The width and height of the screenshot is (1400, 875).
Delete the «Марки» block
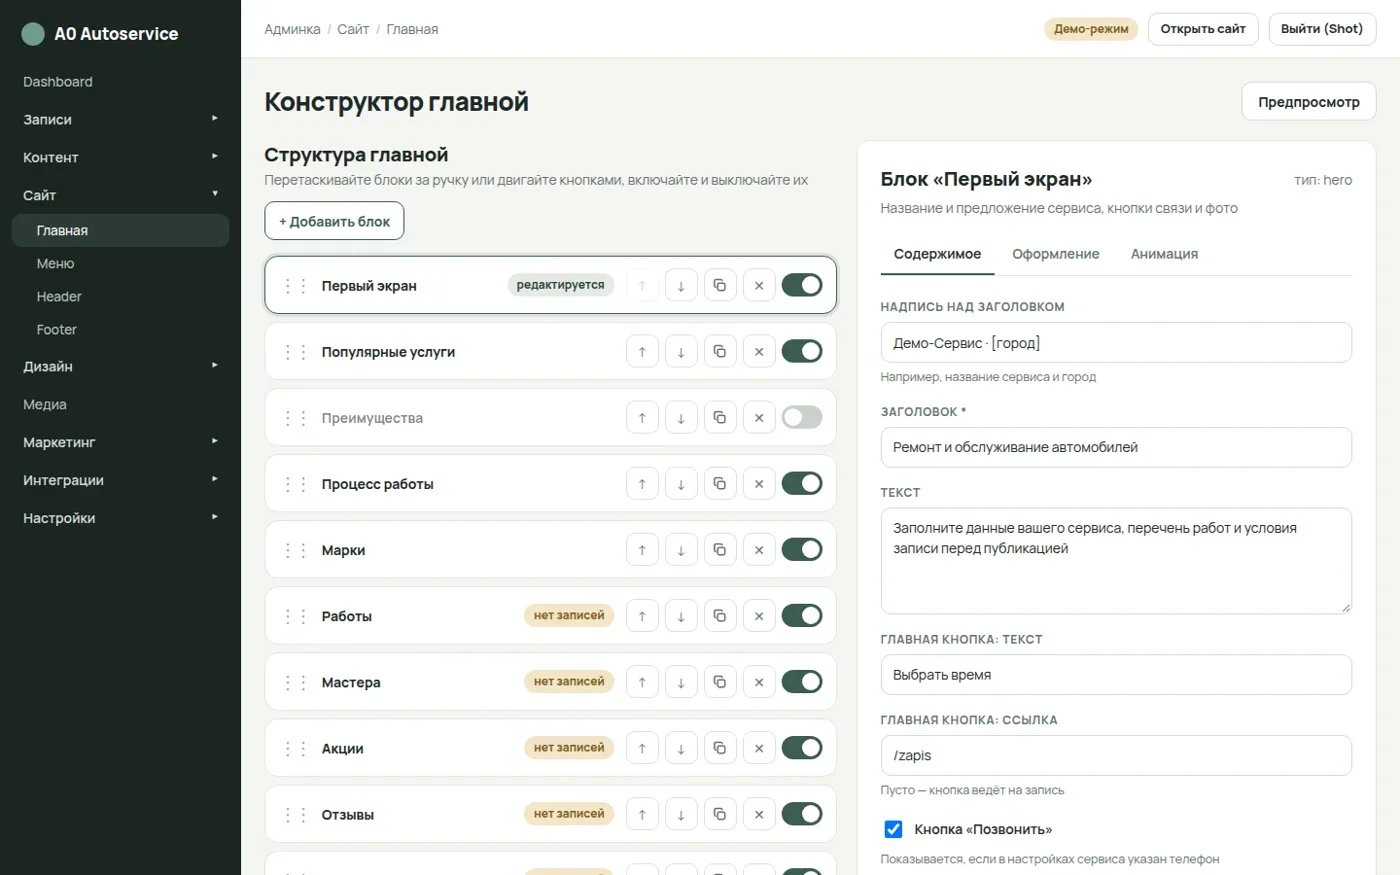[x=759, y=550]
